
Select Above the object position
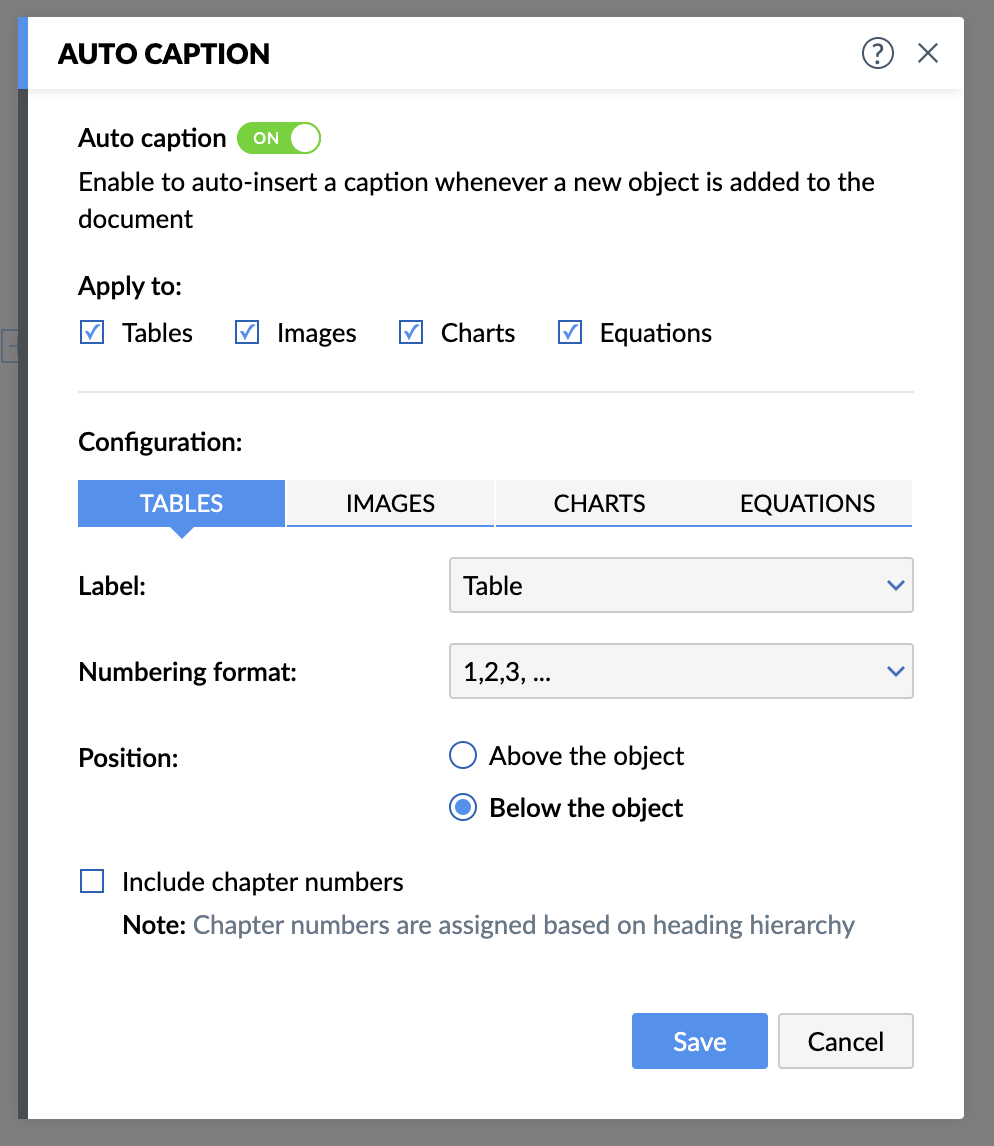point(463,756)
